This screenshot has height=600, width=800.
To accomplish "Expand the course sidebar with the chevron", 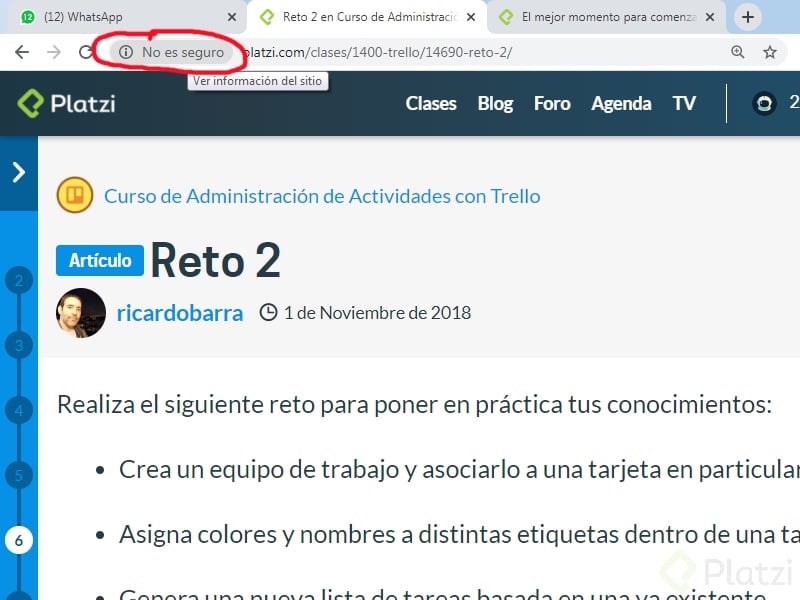I will 19,172.
